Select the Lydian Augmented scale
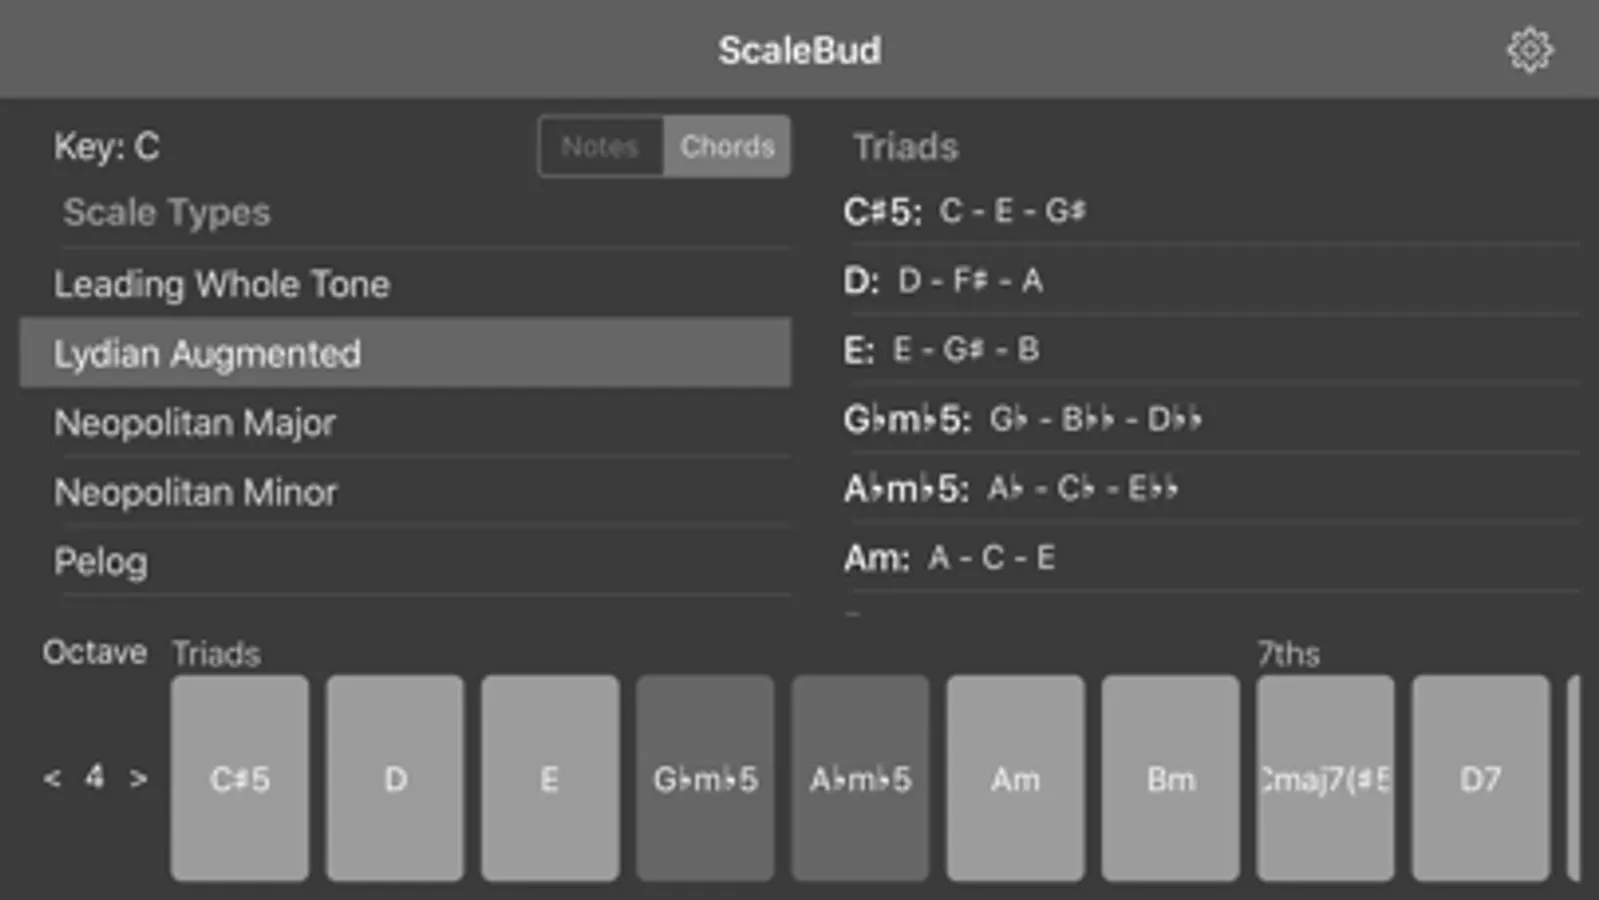The height and width of the screenshot is (900, 1599). [207, 353]
